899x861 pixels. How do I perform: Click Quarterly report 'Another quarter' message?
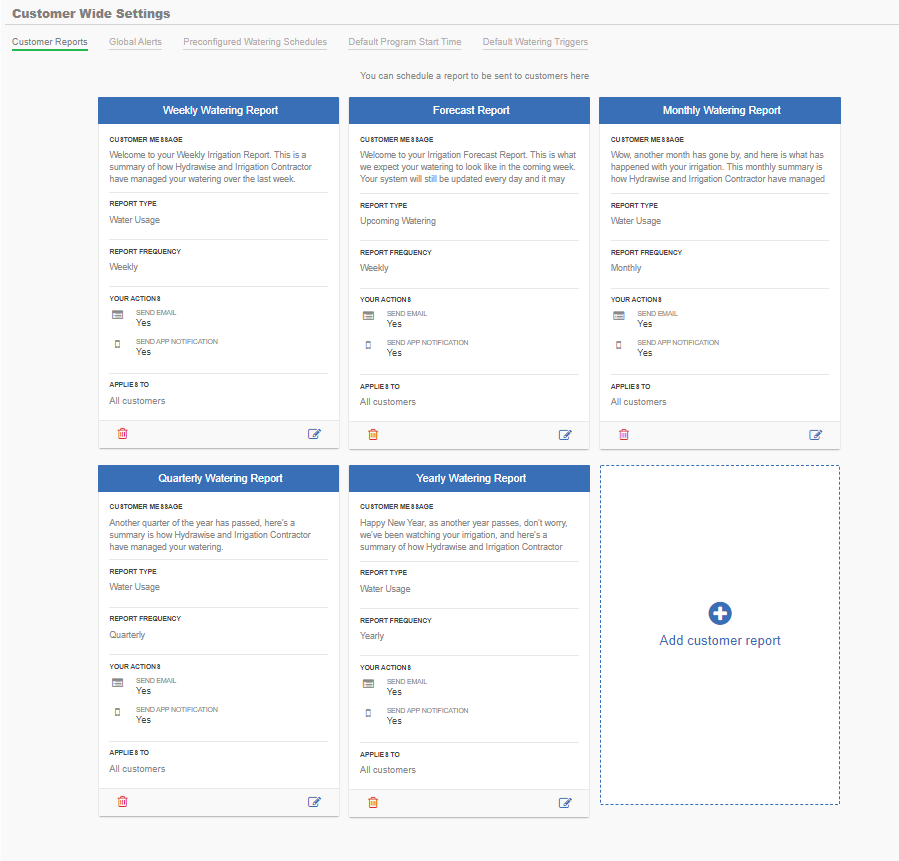(210, 535)
